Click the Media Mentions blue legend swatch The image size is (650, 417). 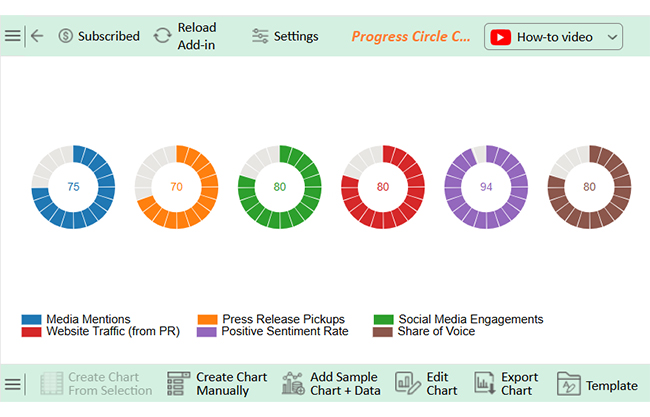[x=32, y=320]
